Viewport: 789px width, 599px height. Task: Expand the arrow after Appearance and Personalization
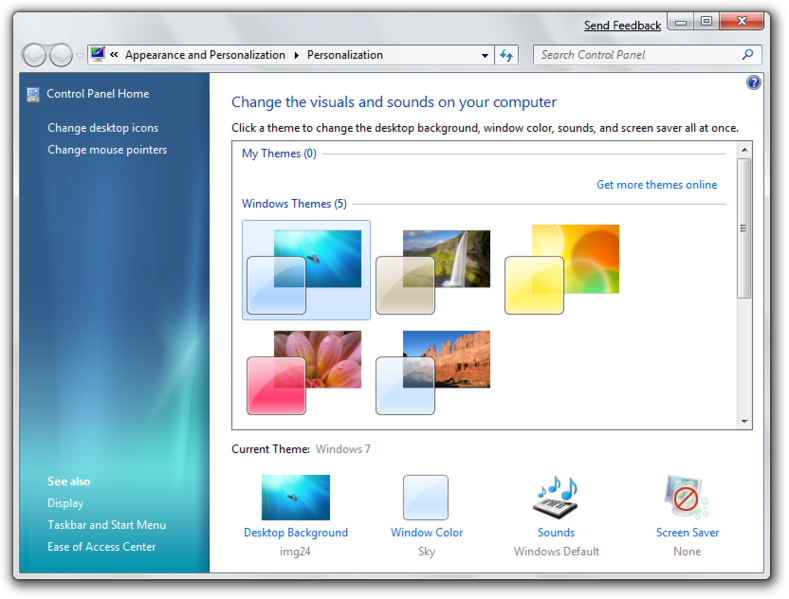point(296,55)
